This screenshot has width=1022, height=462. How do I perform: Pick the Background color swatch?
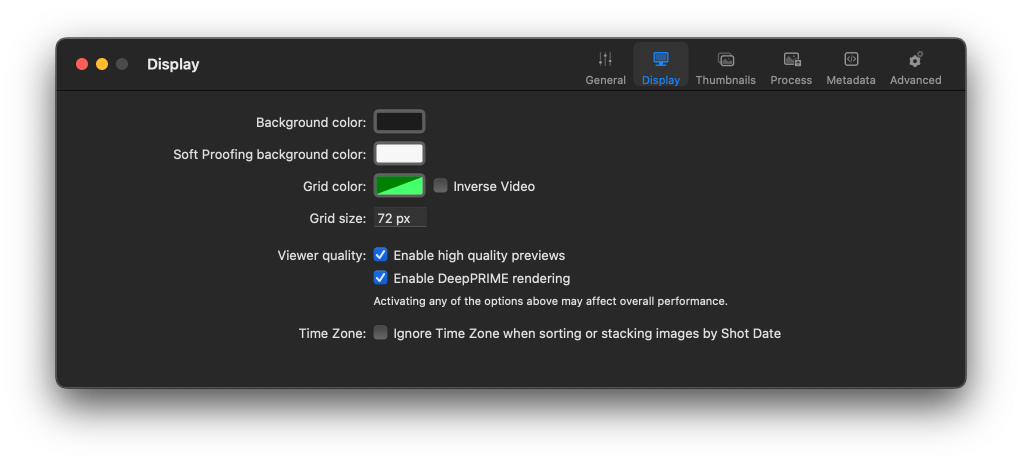click(x=399, y=122)
